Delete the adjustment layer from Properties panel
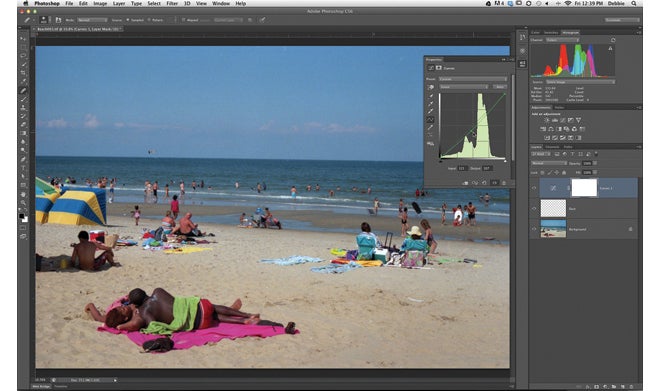 click(504, 183)
